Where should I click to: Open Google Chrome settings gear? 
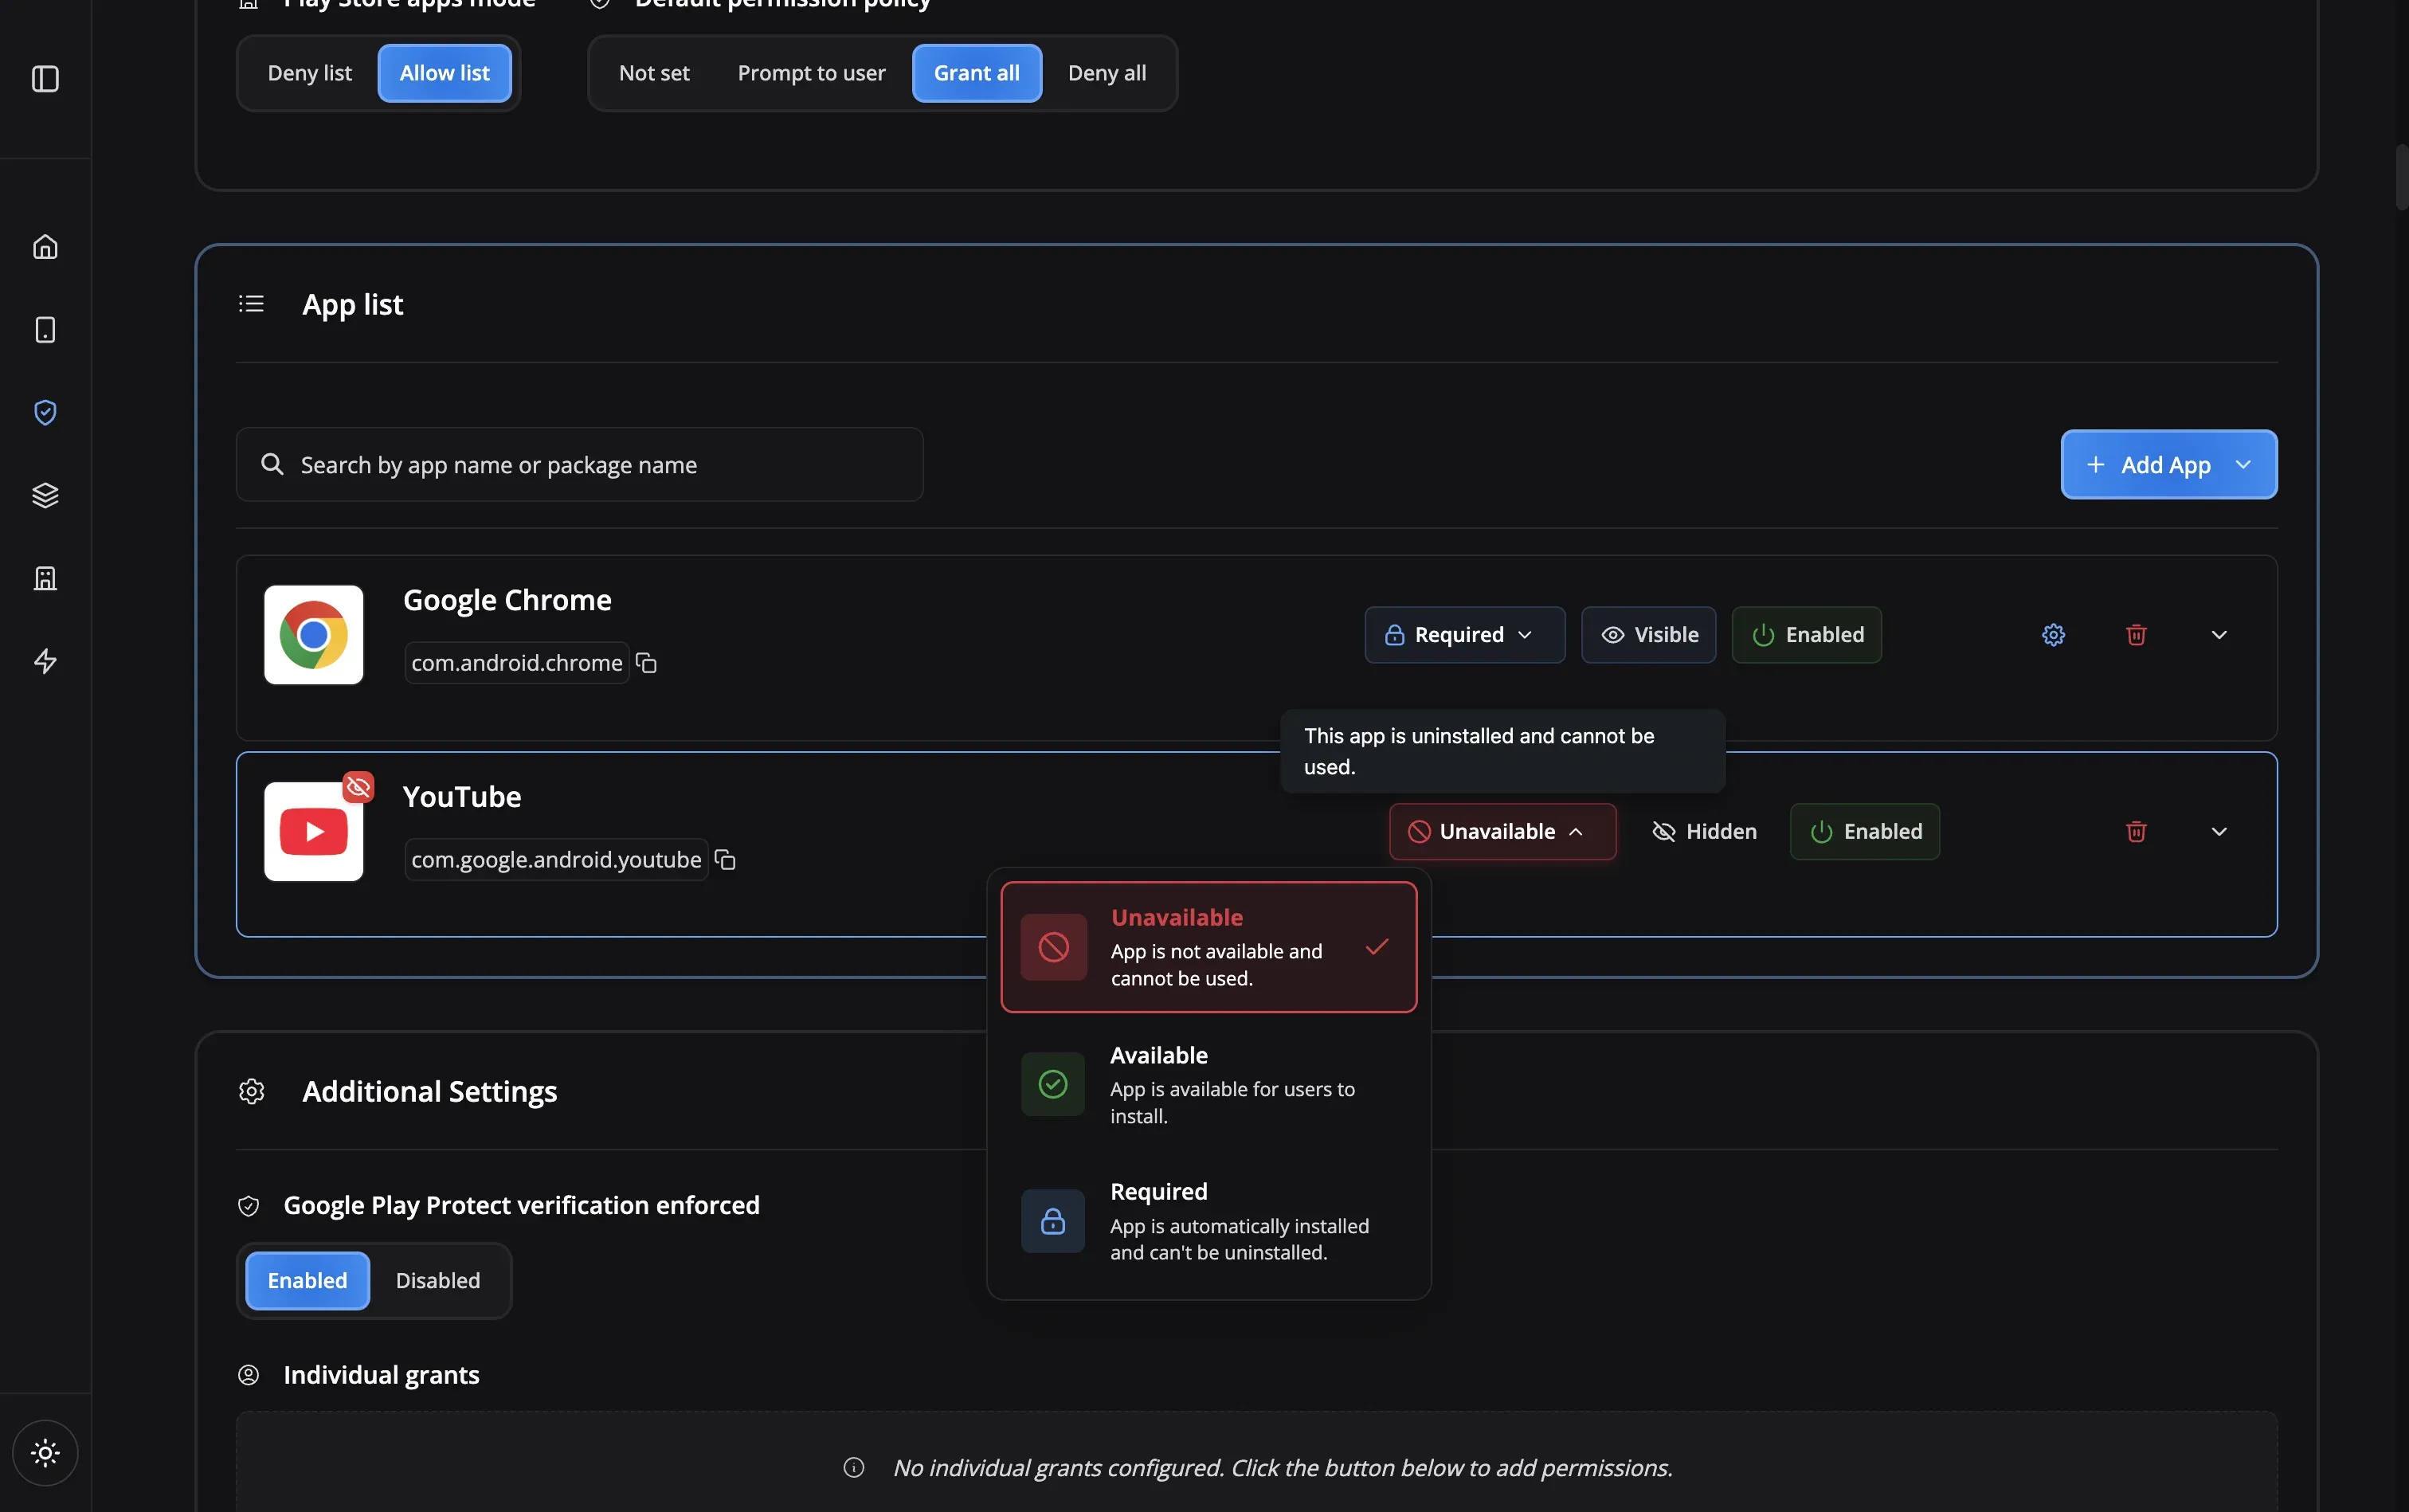click(2053, 635)
